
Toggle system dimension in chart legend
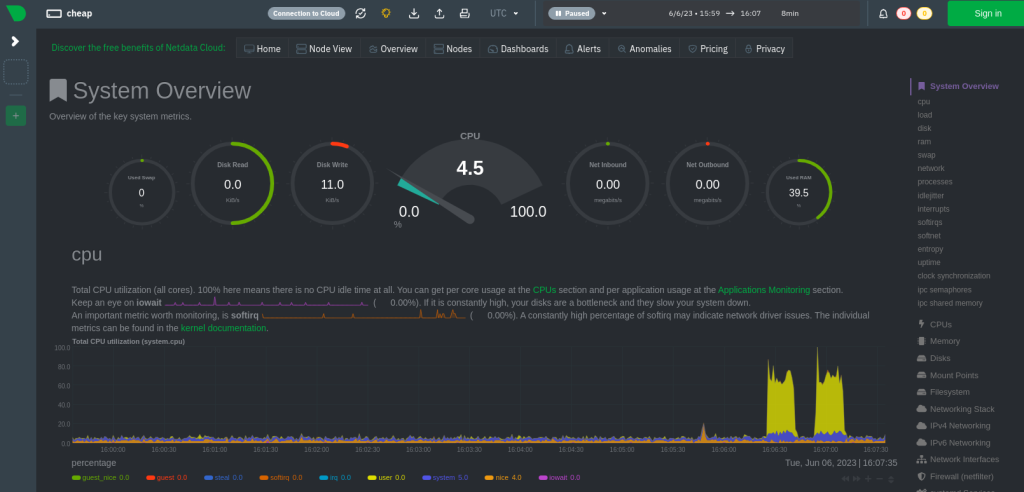[x=445, y=478]
